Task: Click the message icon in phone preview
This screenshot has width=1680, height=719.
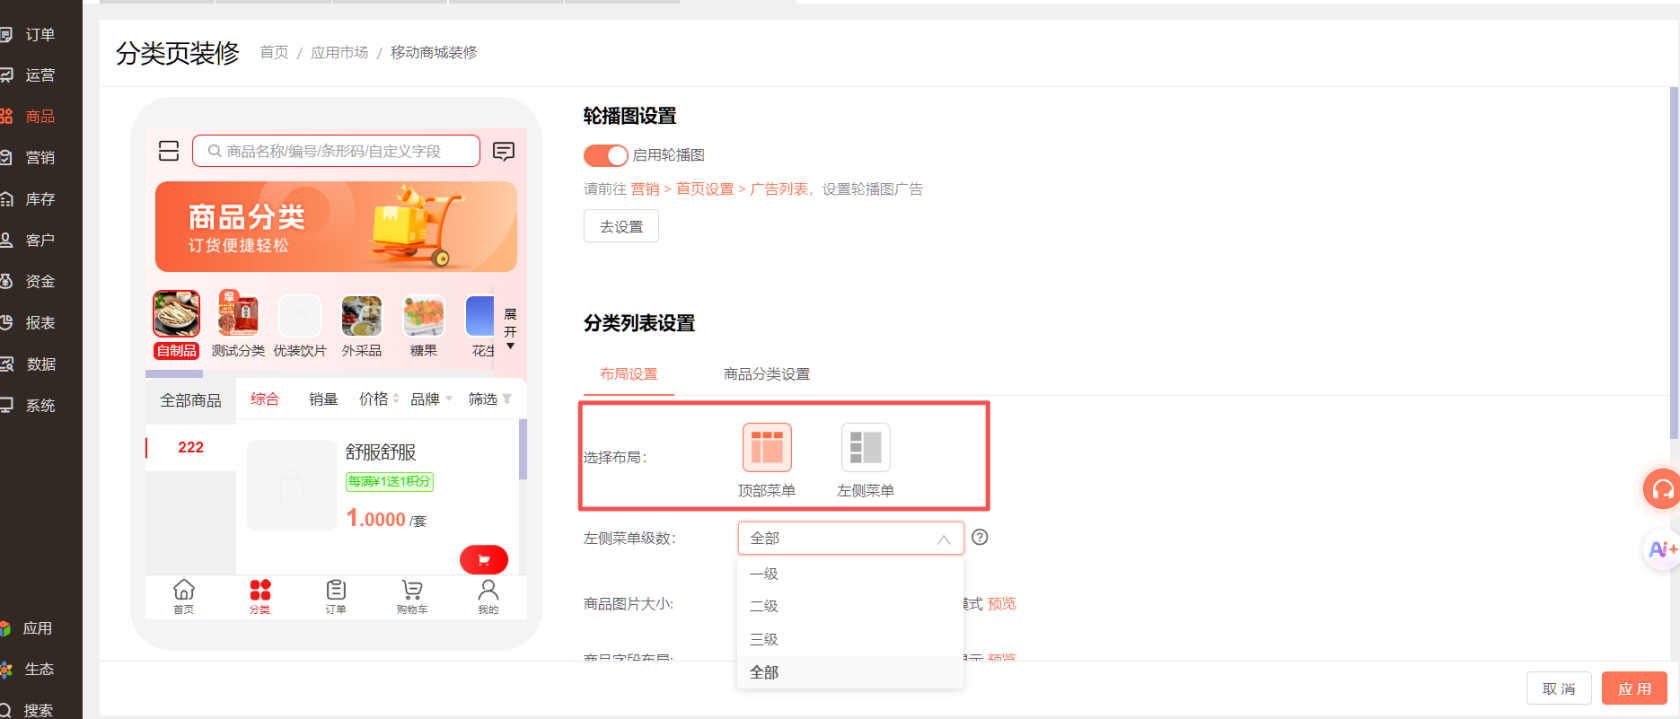Action: [504, 151]
